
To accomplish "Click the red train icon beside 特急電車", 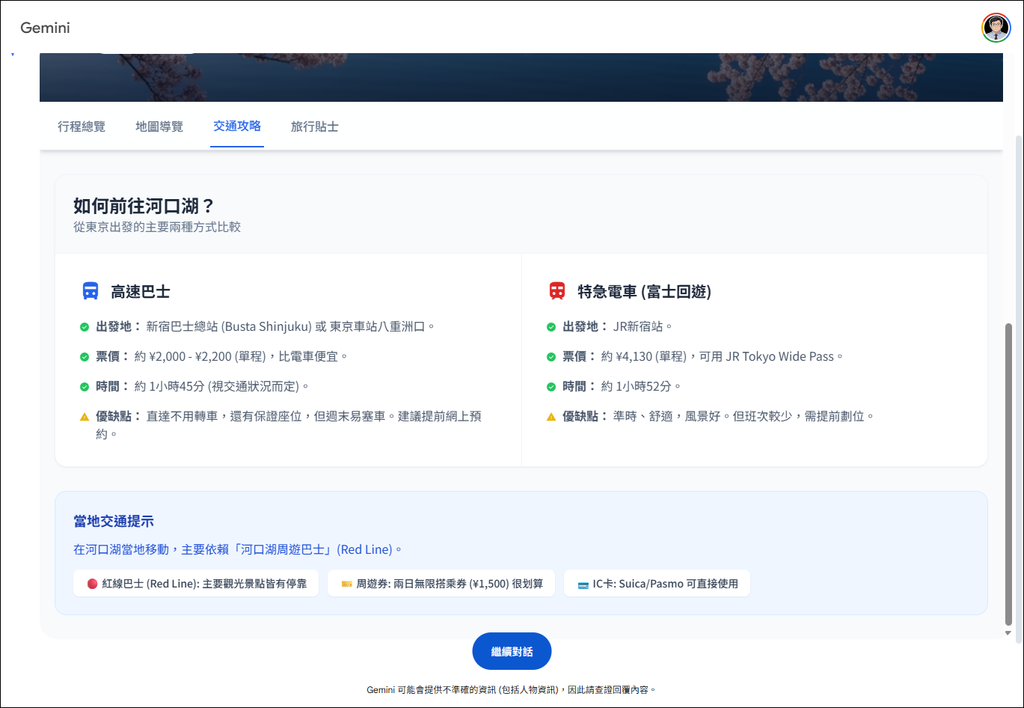I will [557, 289].
